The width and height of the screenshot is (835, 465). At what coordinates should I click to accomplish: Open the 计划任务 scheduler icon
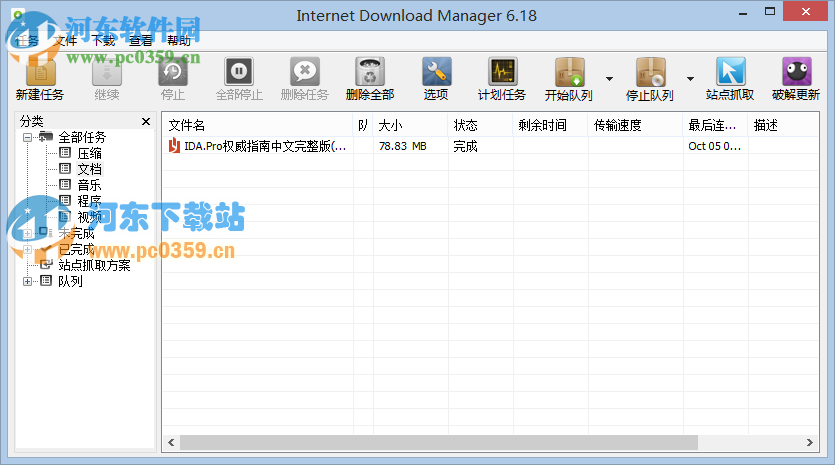point(502,71)
